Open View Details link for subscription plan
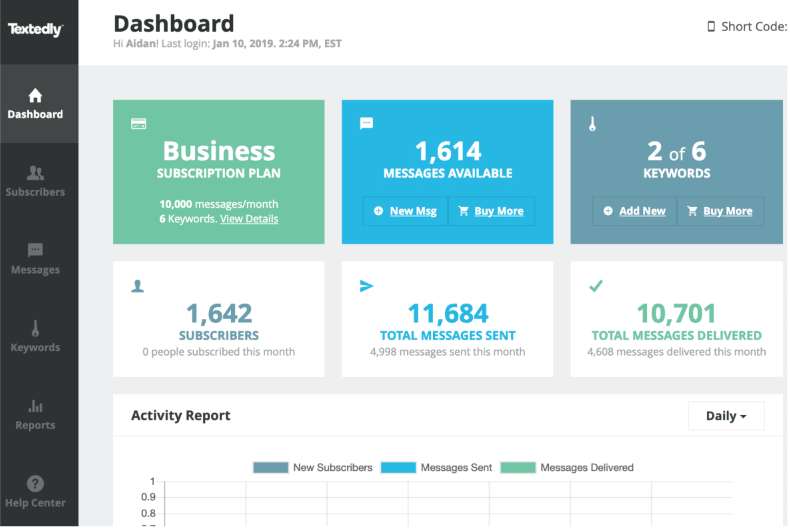This screenshot has height=528, width=790. [249, 219]
